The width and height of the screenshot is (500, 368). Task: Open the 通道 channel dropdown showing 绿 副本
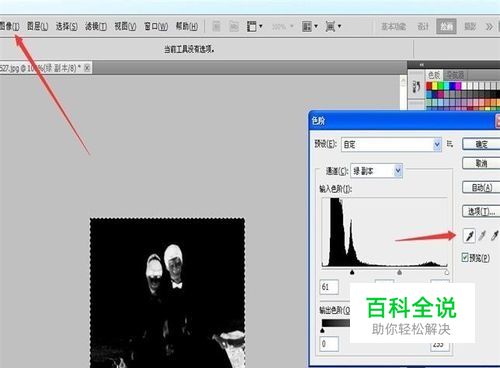click(377, 171)
